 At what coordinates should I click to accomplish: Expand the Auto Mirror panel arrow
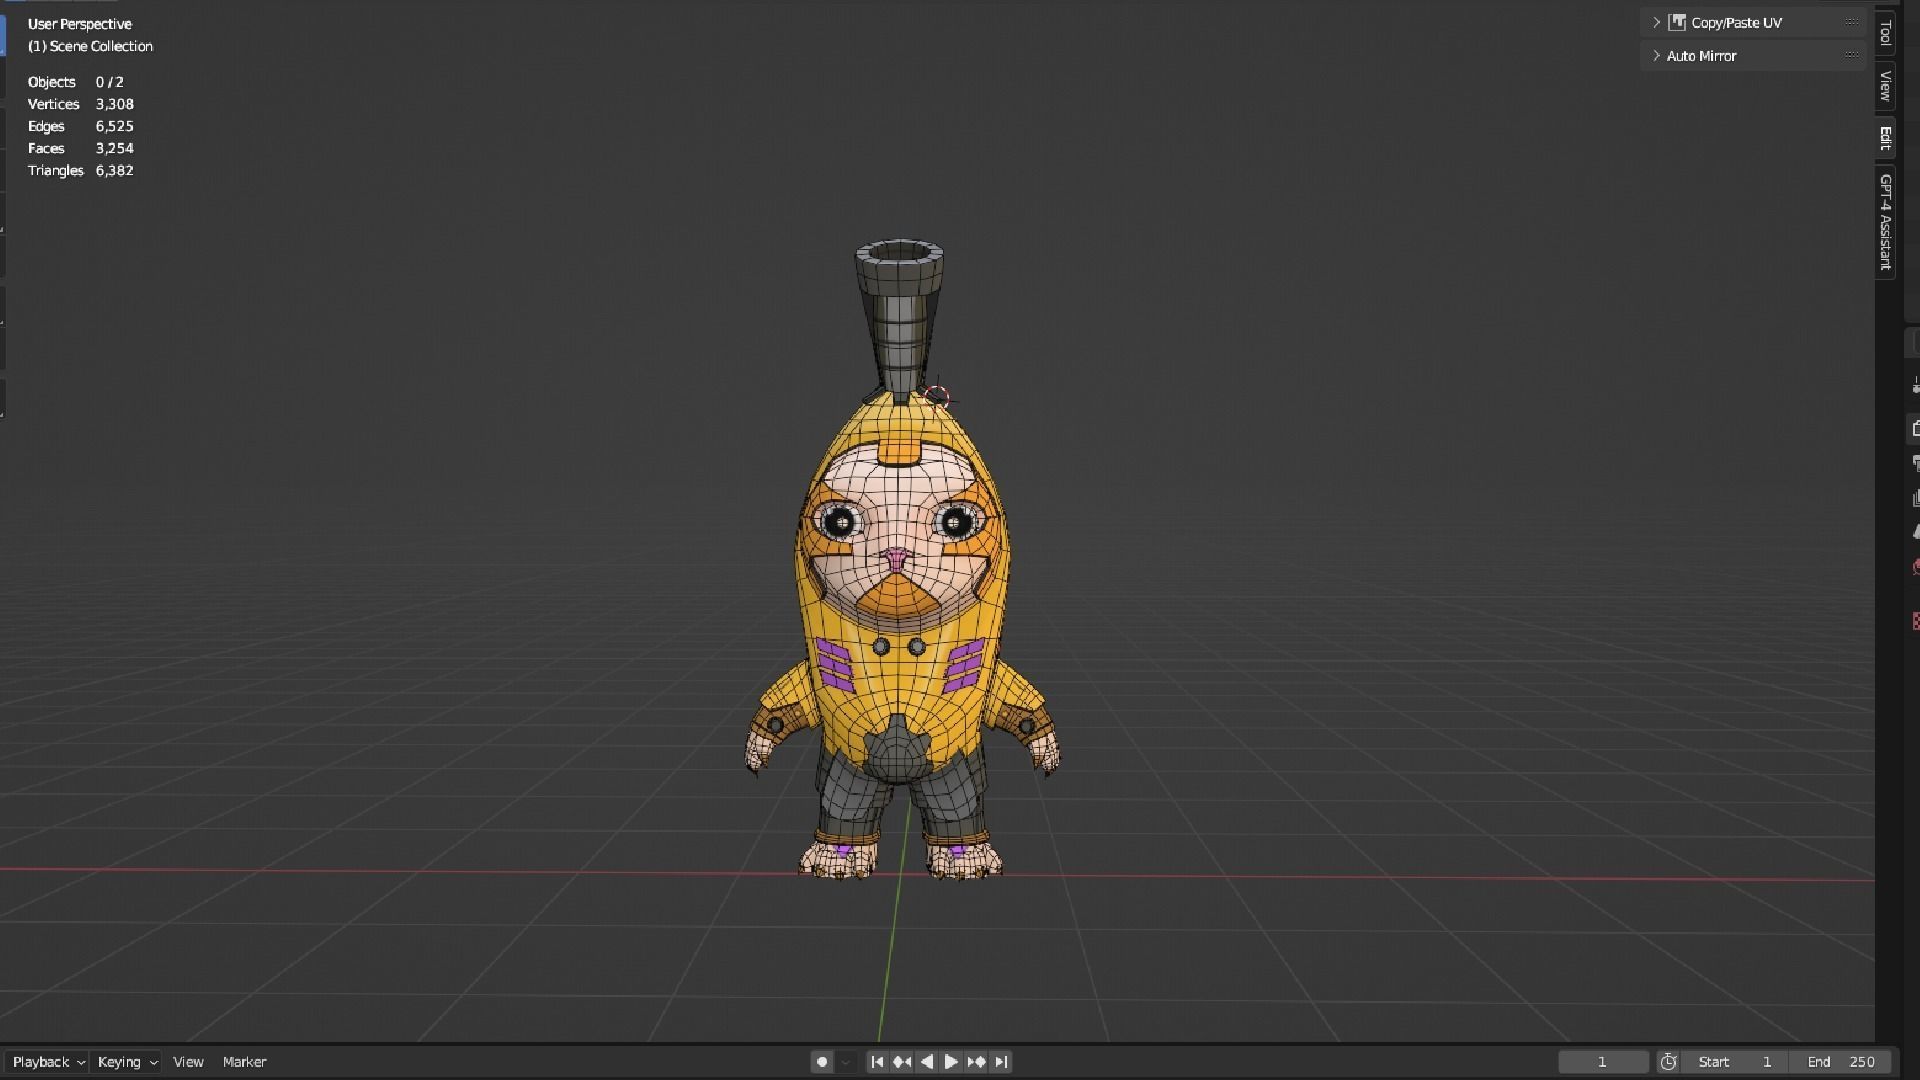[x=1656, y=56]
